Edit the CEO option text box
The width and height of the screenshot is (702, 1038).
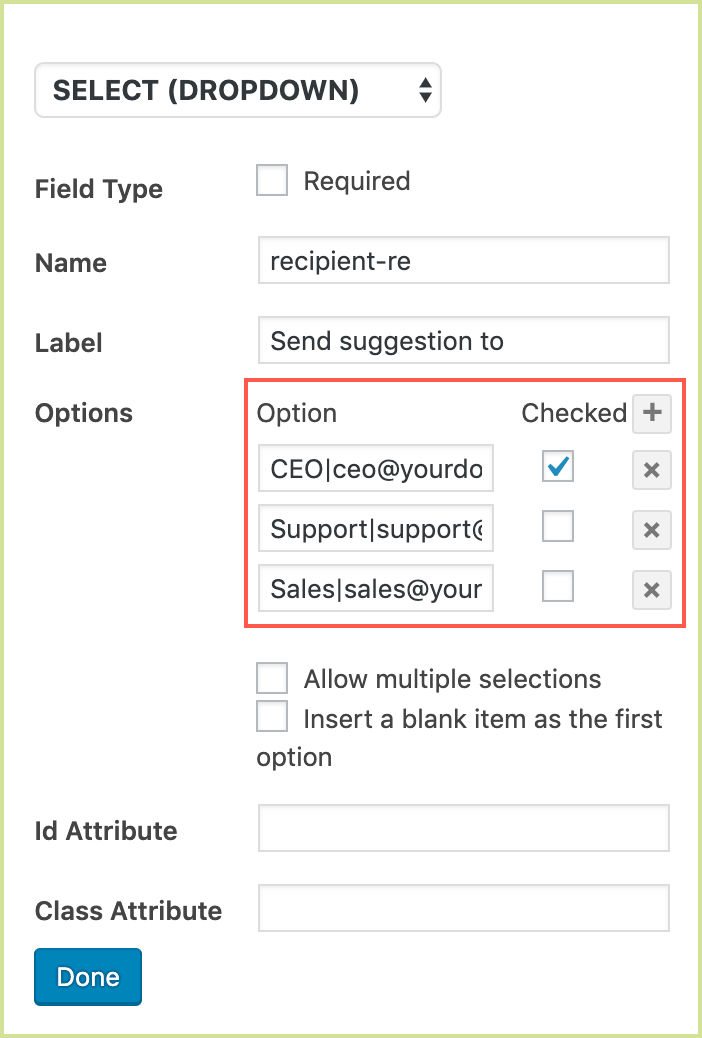tap(376, 470)
